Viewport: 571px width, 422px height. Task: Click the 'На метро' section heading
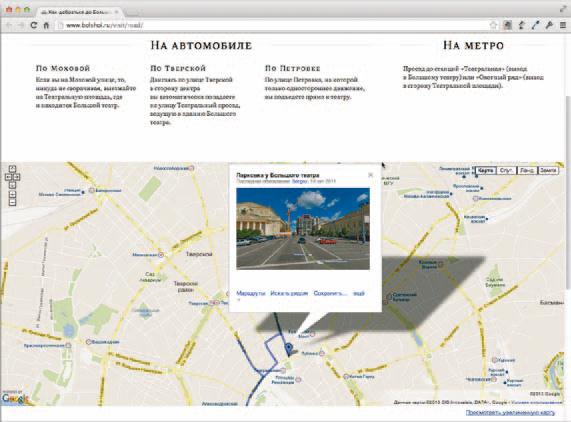tap(473, 46)
